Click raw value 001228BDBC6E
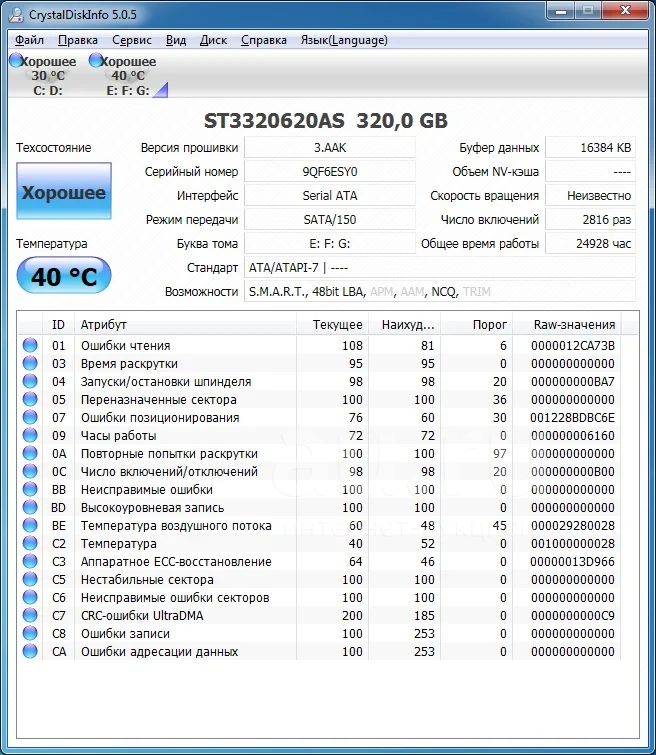 572,417
